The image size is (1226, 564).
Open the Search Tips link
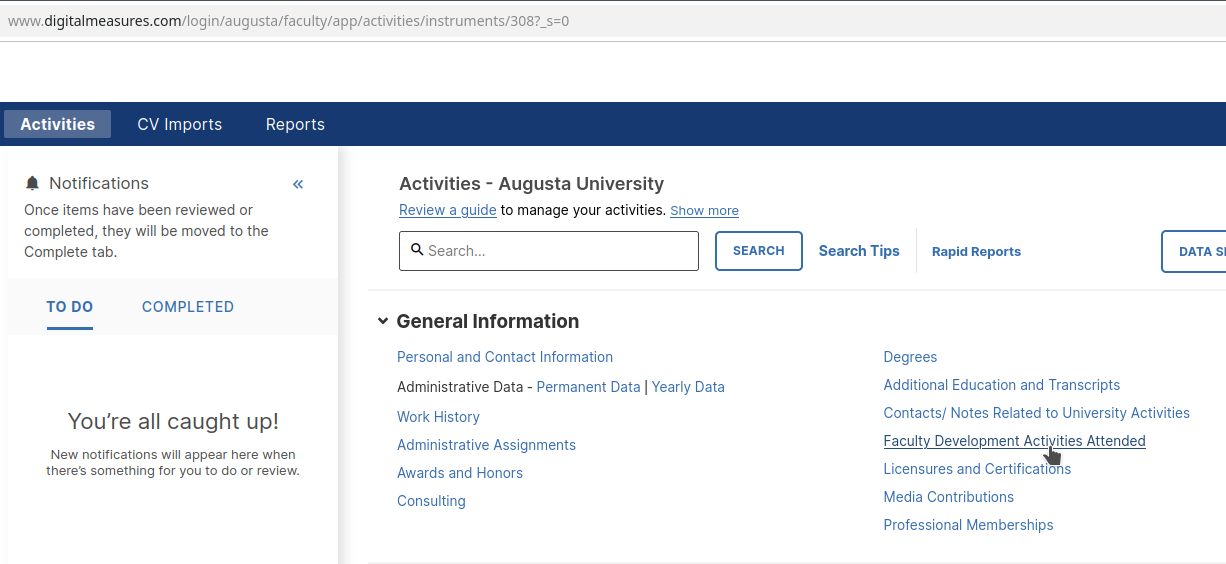(x=859, y=251)
